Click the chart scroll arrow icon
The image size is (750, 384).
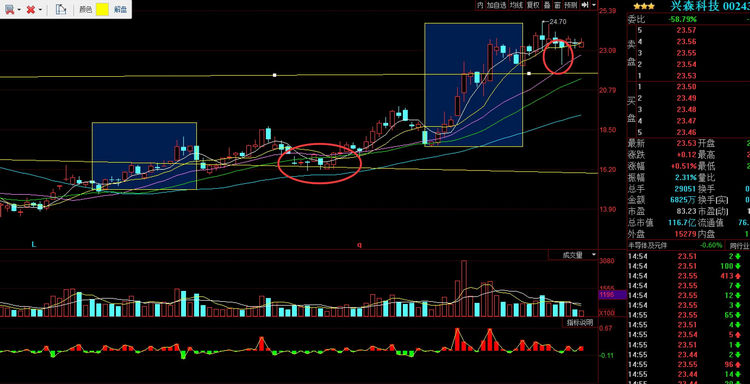point(585,5)
